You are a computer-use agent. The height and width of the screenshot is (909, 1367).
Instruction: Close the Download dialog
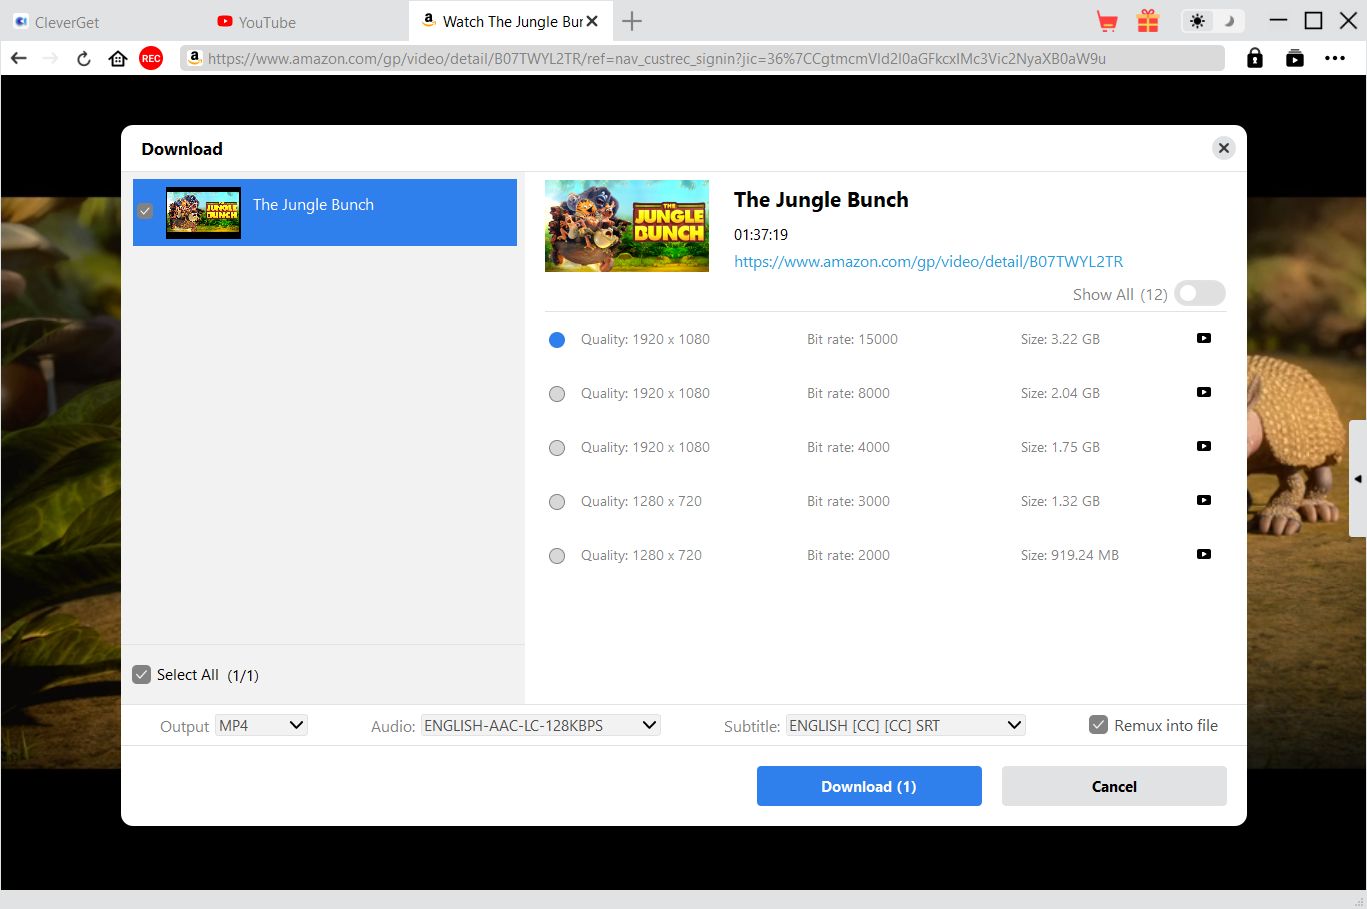tap(1223, 148)
